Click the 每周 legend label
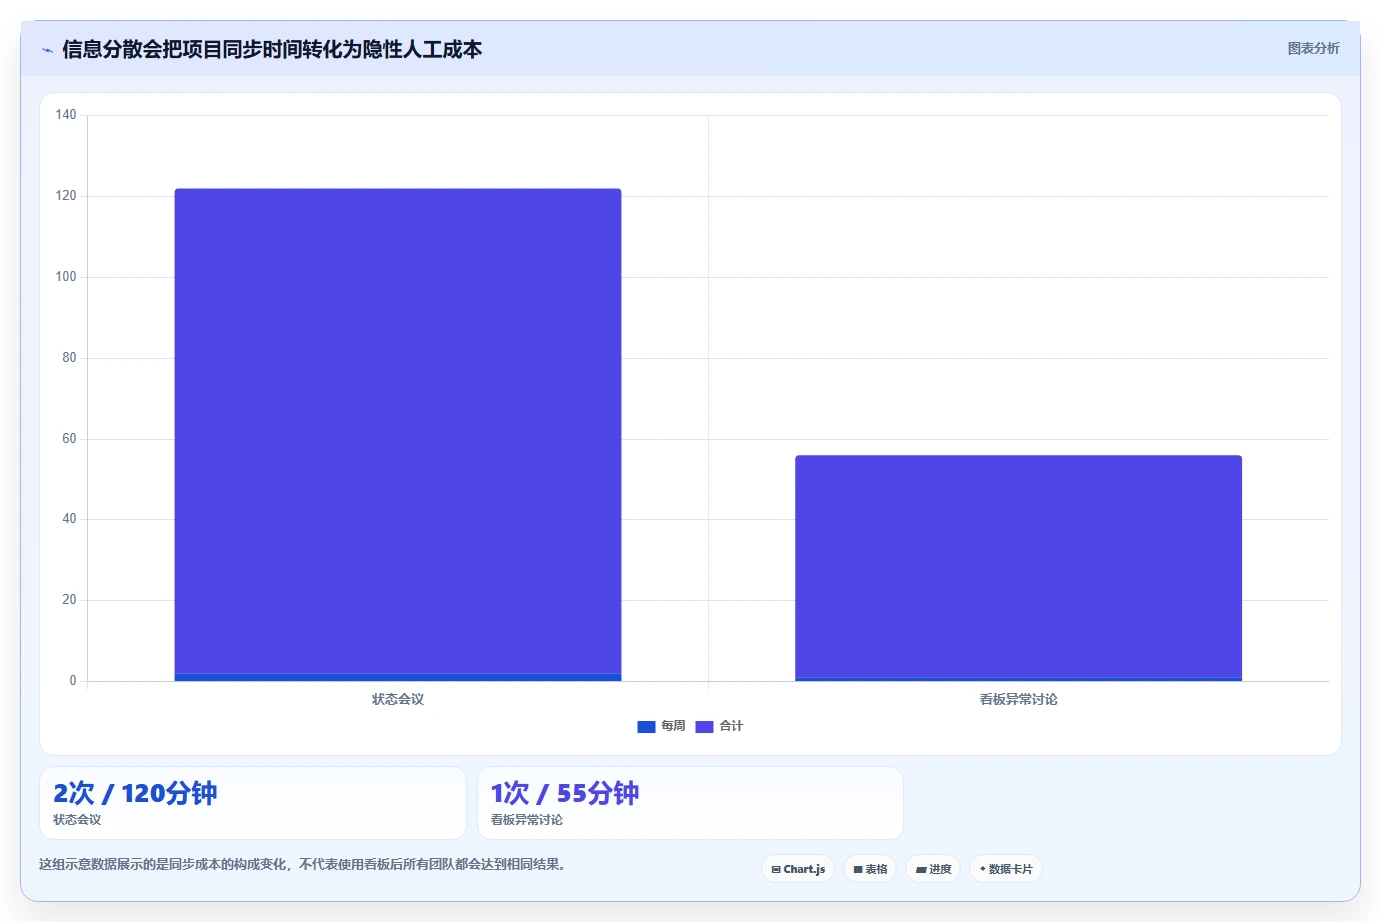 (673, 726)
